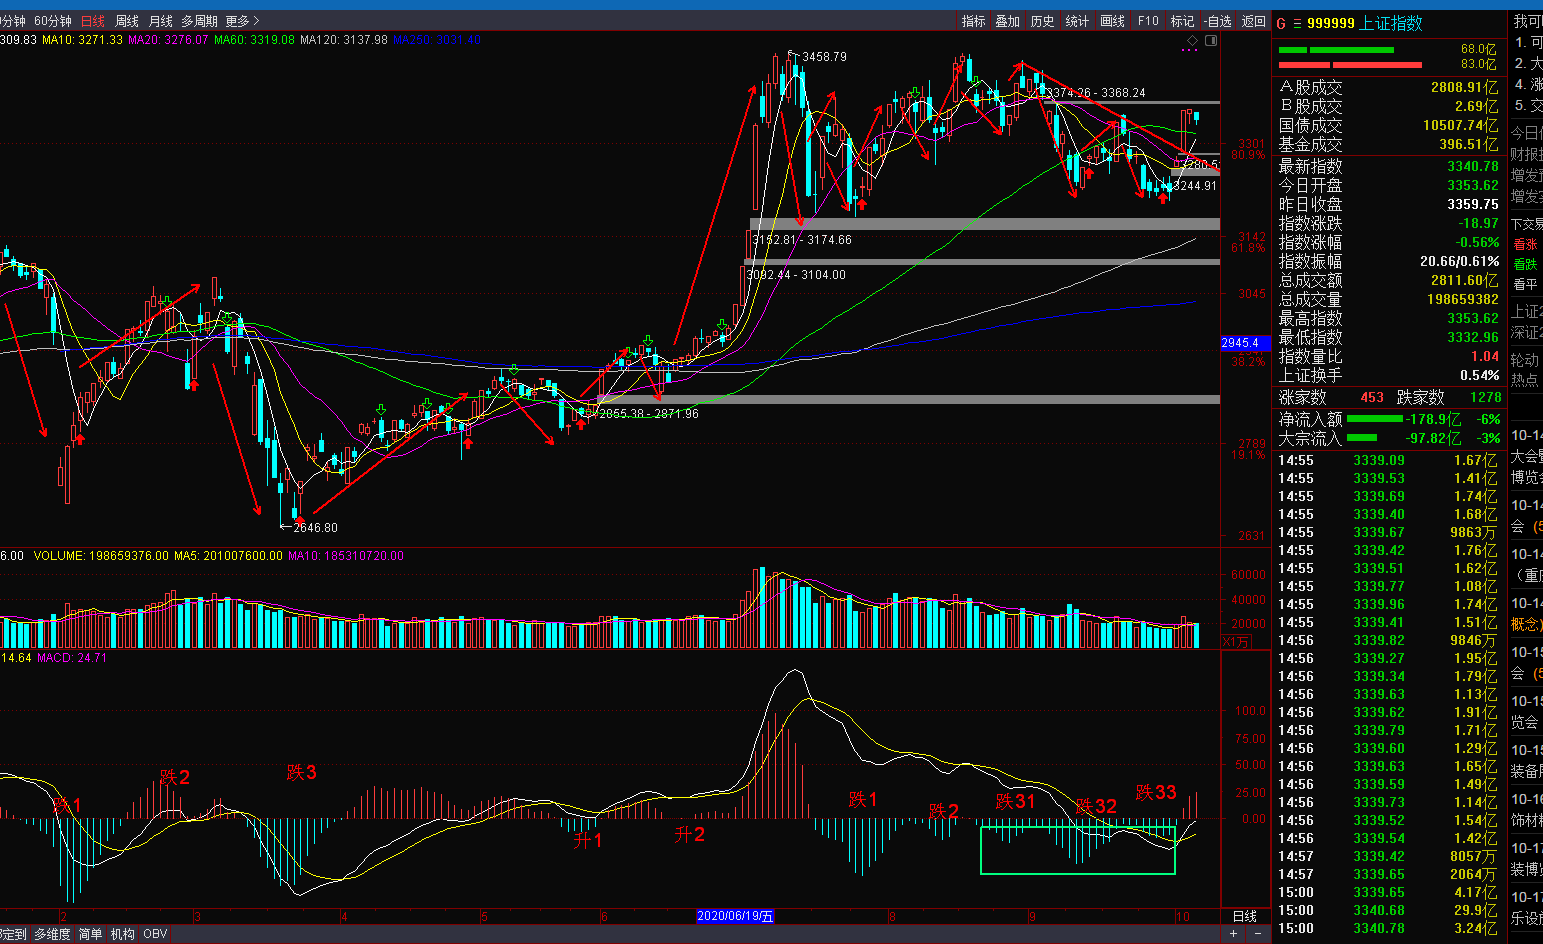The height and width of the screenshot is (944, 1543).
Task: Open the green list icon before 999999
Action: pos(1297,23)
